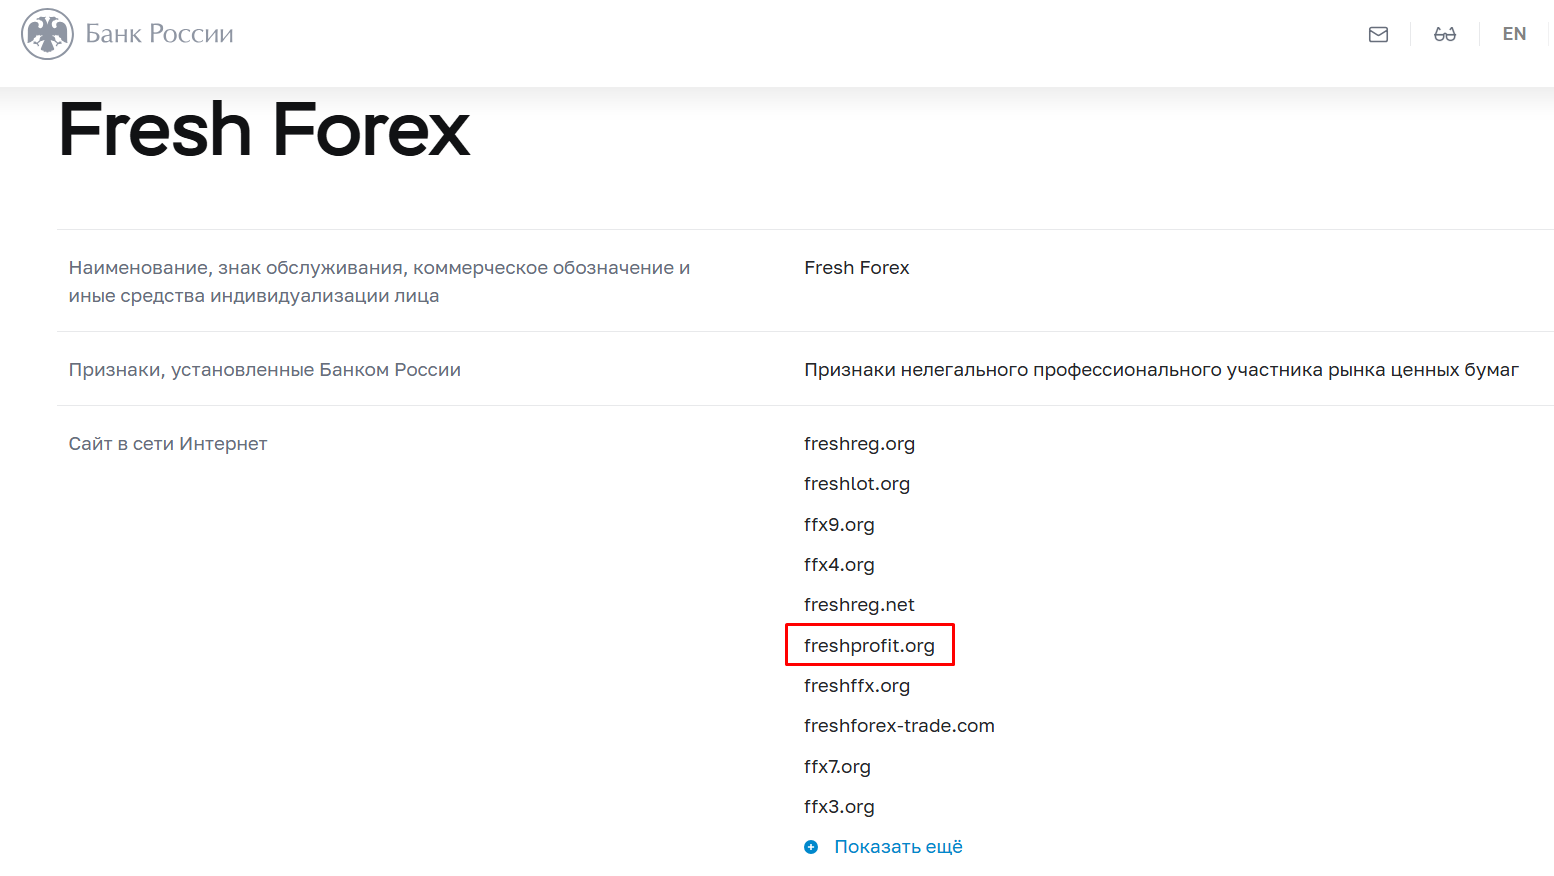Screen dimensions: 1554x876
Task: Open the mail envelope icon
Action: pyautogui.click(x=1378, y=34)
